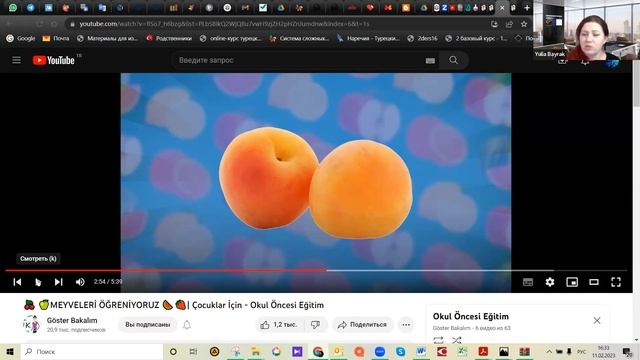The width and height of the screenshot is (640, 360).
Task: Switch to the Gmail browser tab
Action: click(x=245, y=8)
